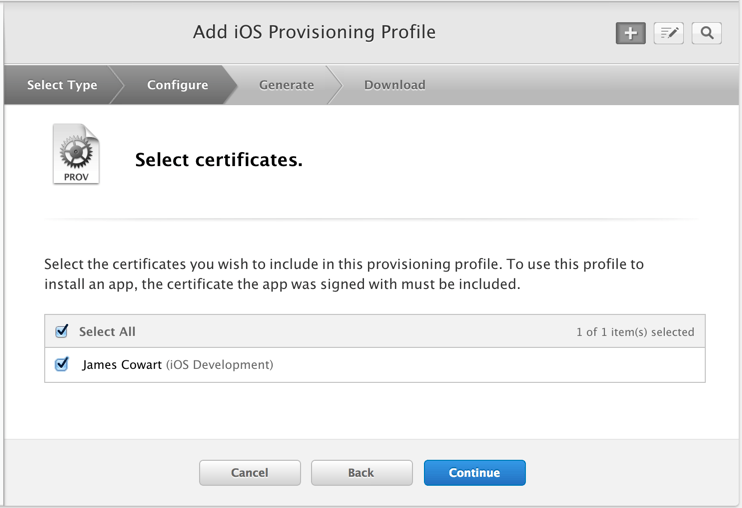Toggle the Select All checkbox

click(x=62, y=331)
